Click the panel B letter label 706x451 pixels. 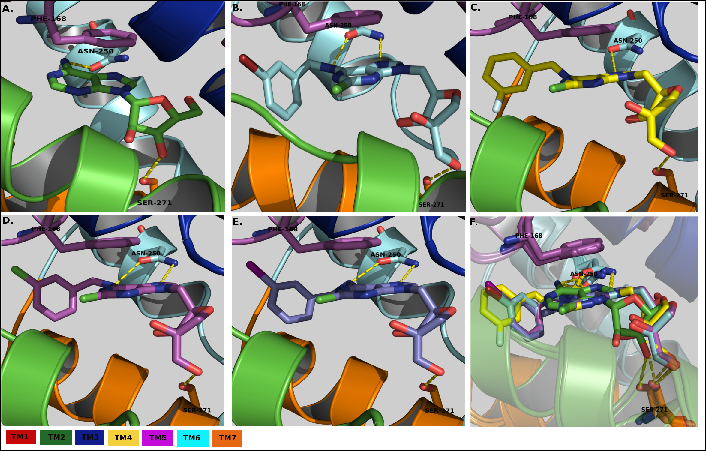point(238,8)
